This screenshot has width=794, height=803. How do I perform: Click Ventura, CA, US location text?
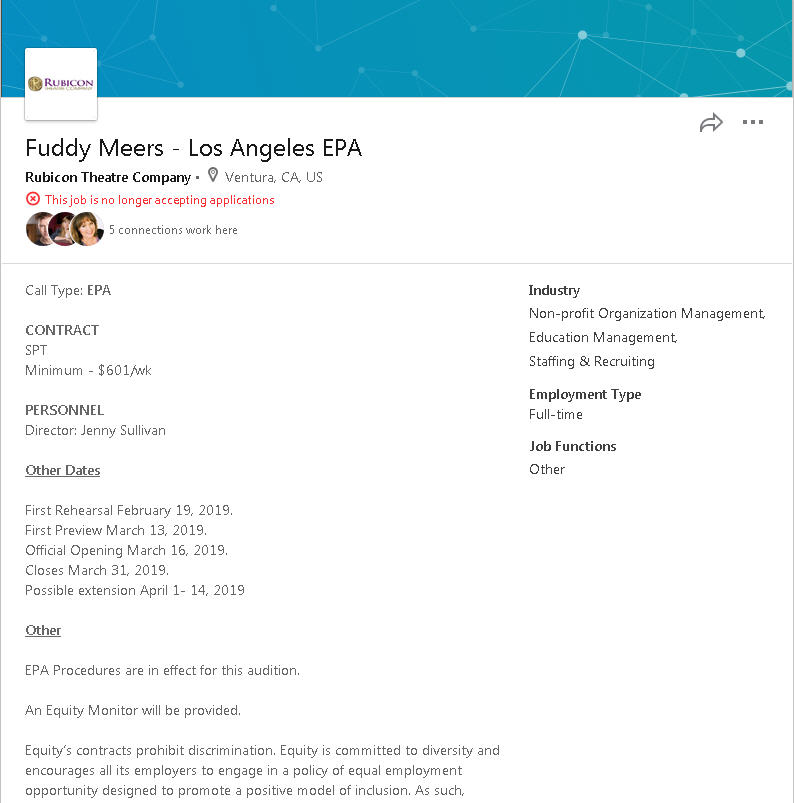pyautogui.click(x=274, y=177)
